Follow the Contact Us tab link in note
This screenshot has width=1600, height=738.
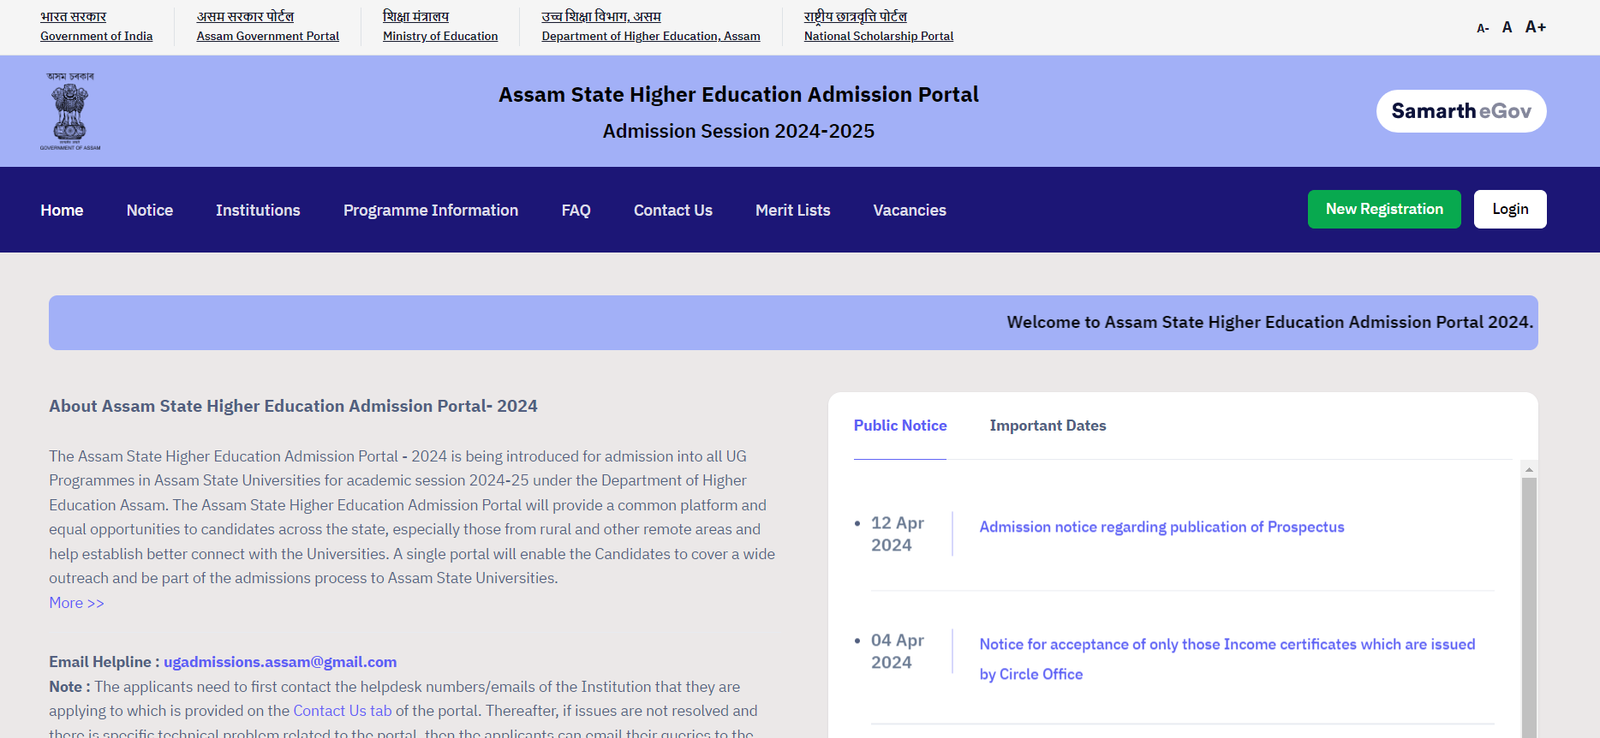pos(342,711)
